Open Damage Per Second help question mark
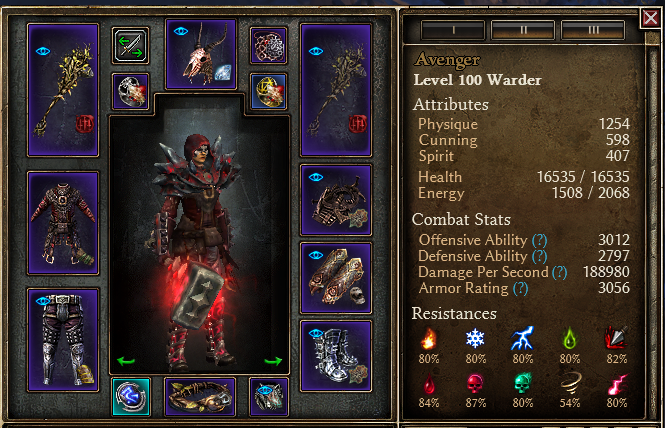The width and height of the screenshot is (665, 428). (559, 272)
